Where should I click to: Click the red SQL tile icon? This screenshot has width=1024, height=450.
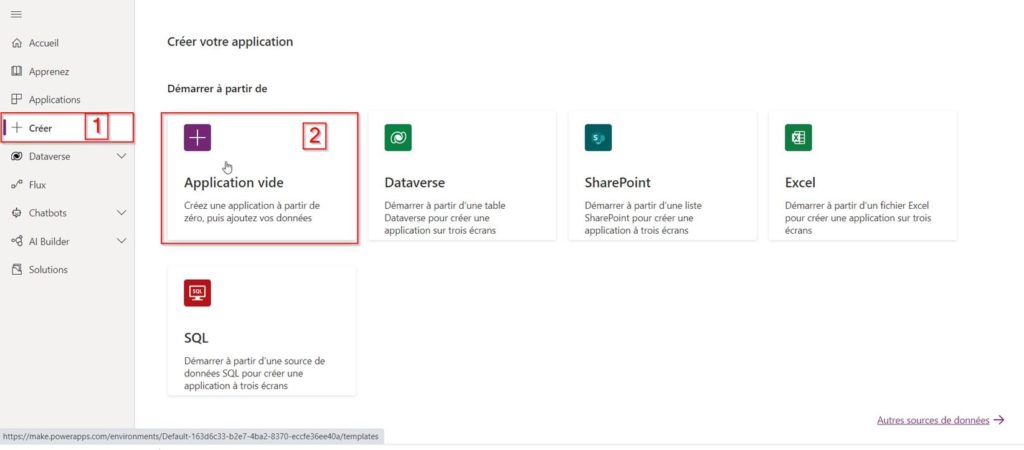coord(198,293)
